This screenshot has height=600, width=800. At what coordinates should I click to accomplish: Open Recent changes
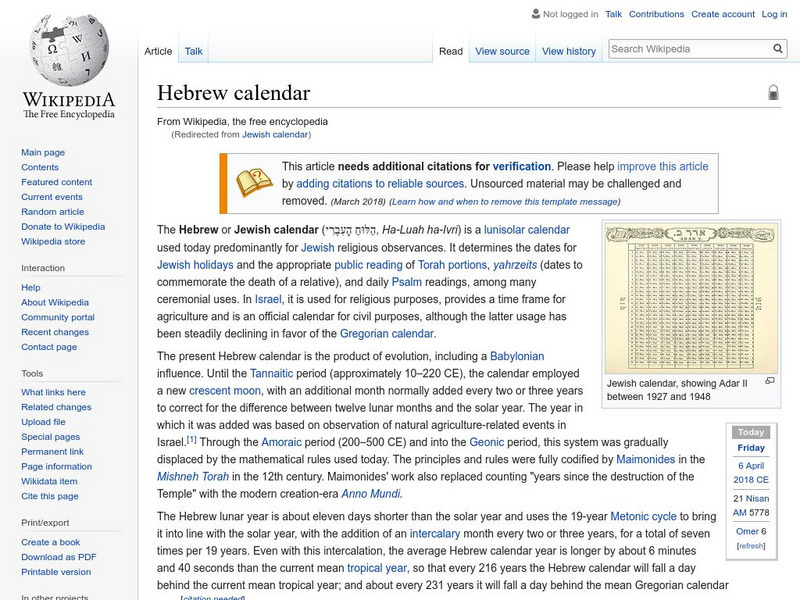point(55,332)
